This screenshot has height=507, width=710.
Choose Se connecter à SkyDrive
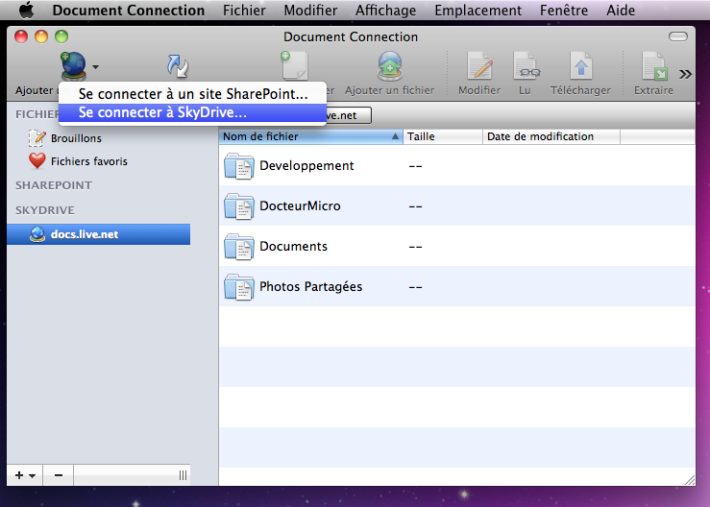tap(193, 113)
